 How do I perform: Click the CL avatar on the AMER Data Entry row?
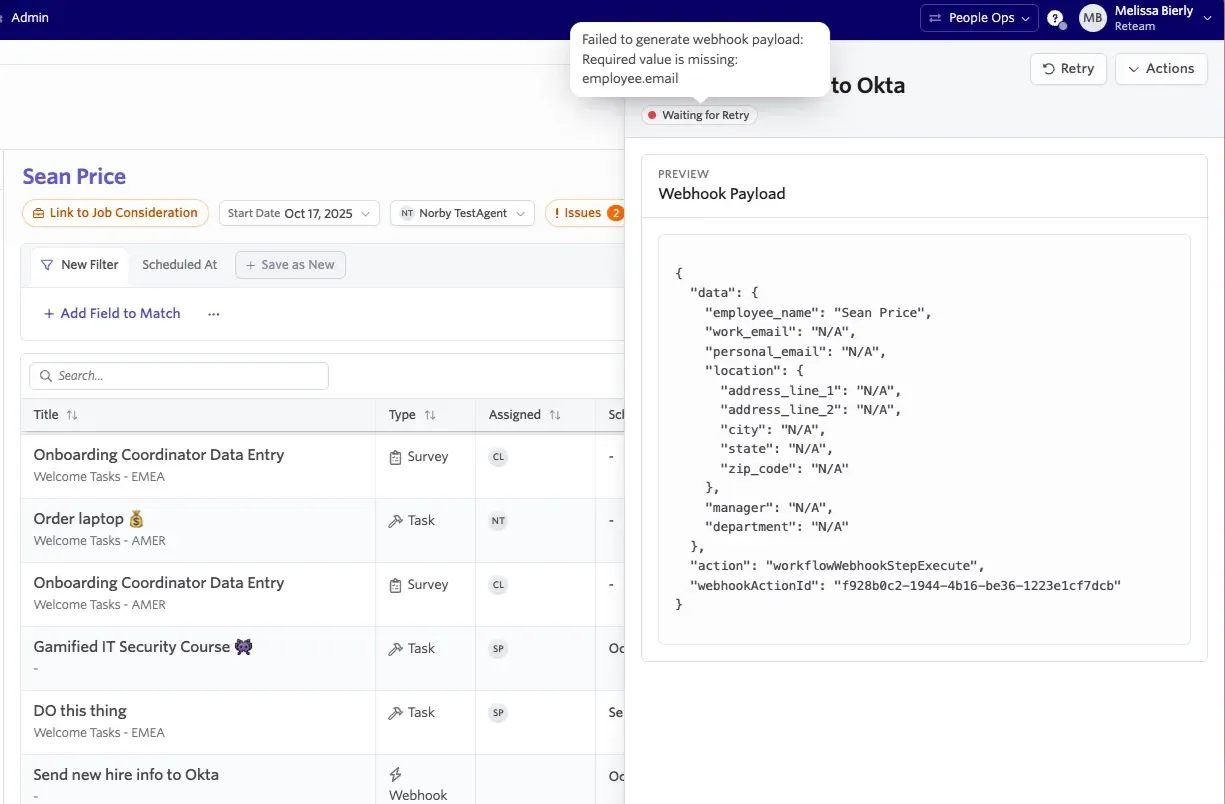498,585
